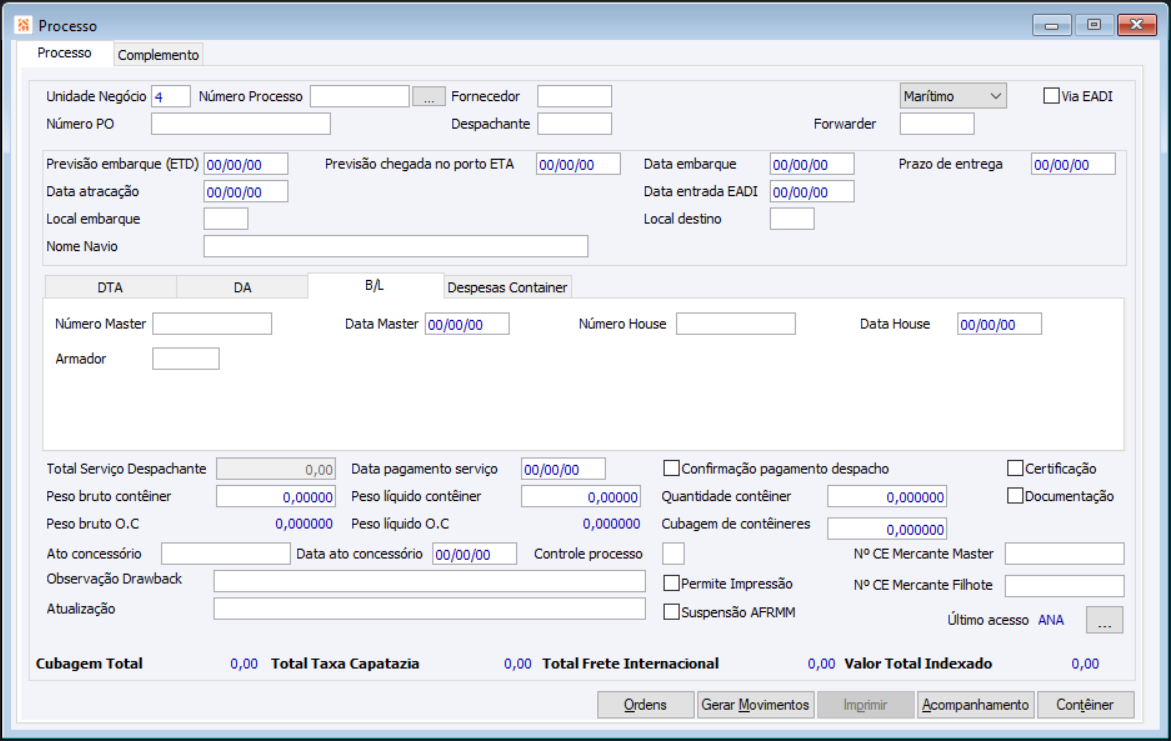1171x741 pixels.
Task: Click the ellipsis button next to Último acesso
Action: [1104, 620]
